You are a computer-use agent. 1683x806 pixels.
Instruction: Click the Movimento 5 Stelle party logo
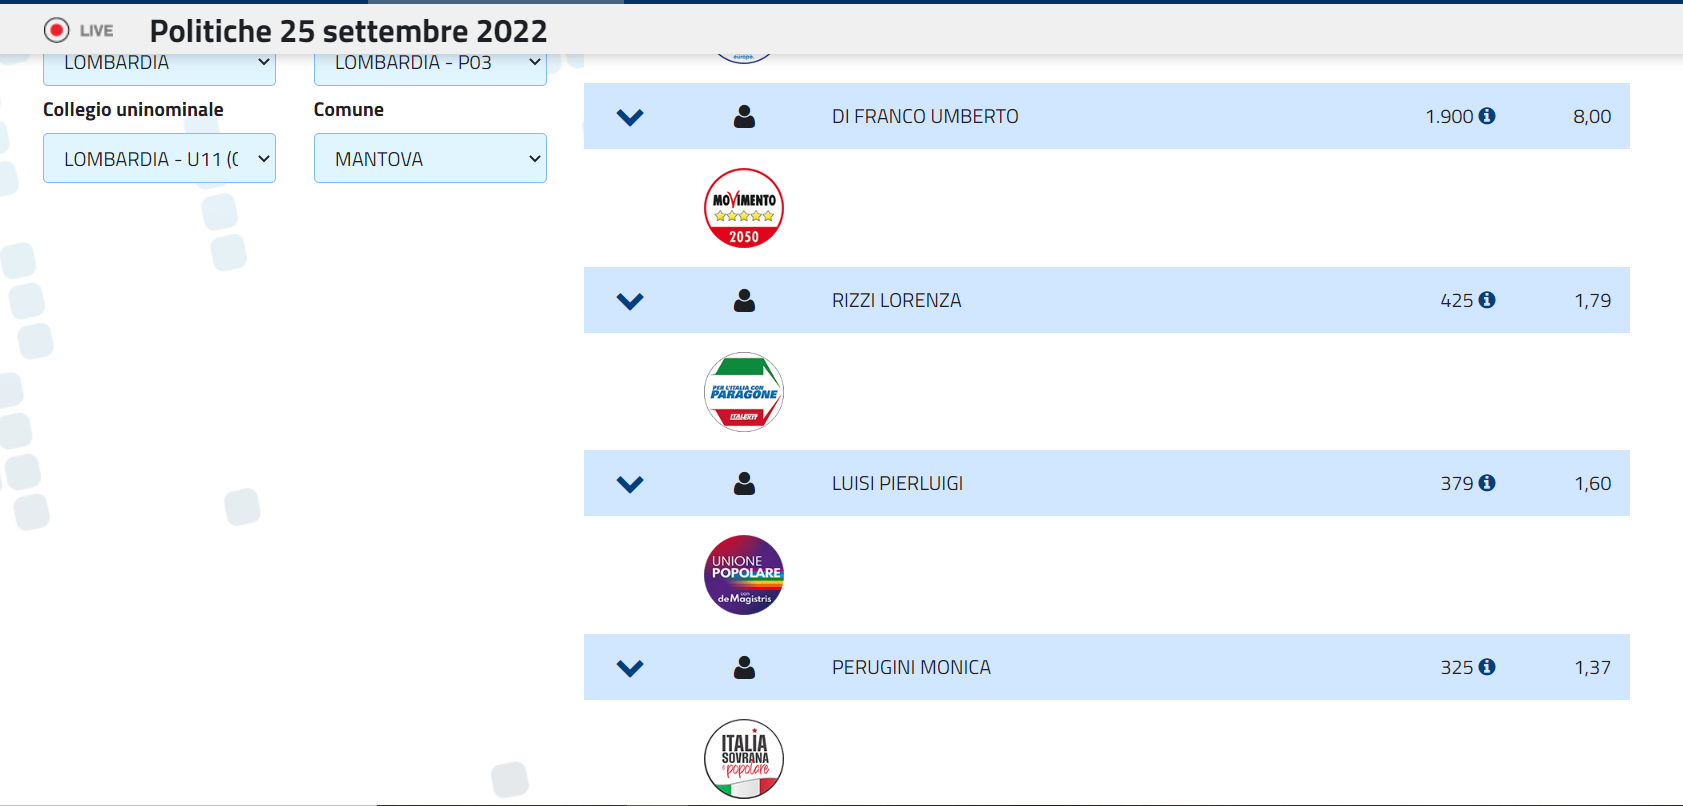[744, 208]
